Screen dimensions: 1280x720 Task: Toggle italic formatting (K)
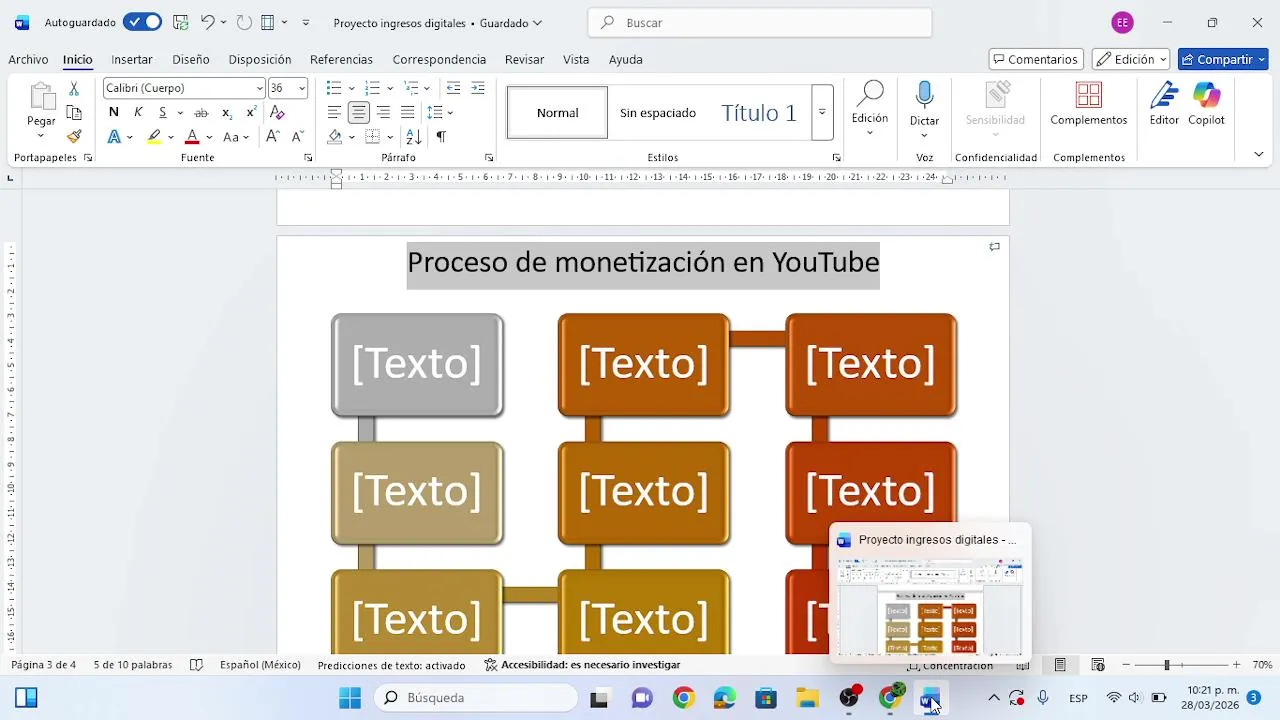click(x=138, y=112)
